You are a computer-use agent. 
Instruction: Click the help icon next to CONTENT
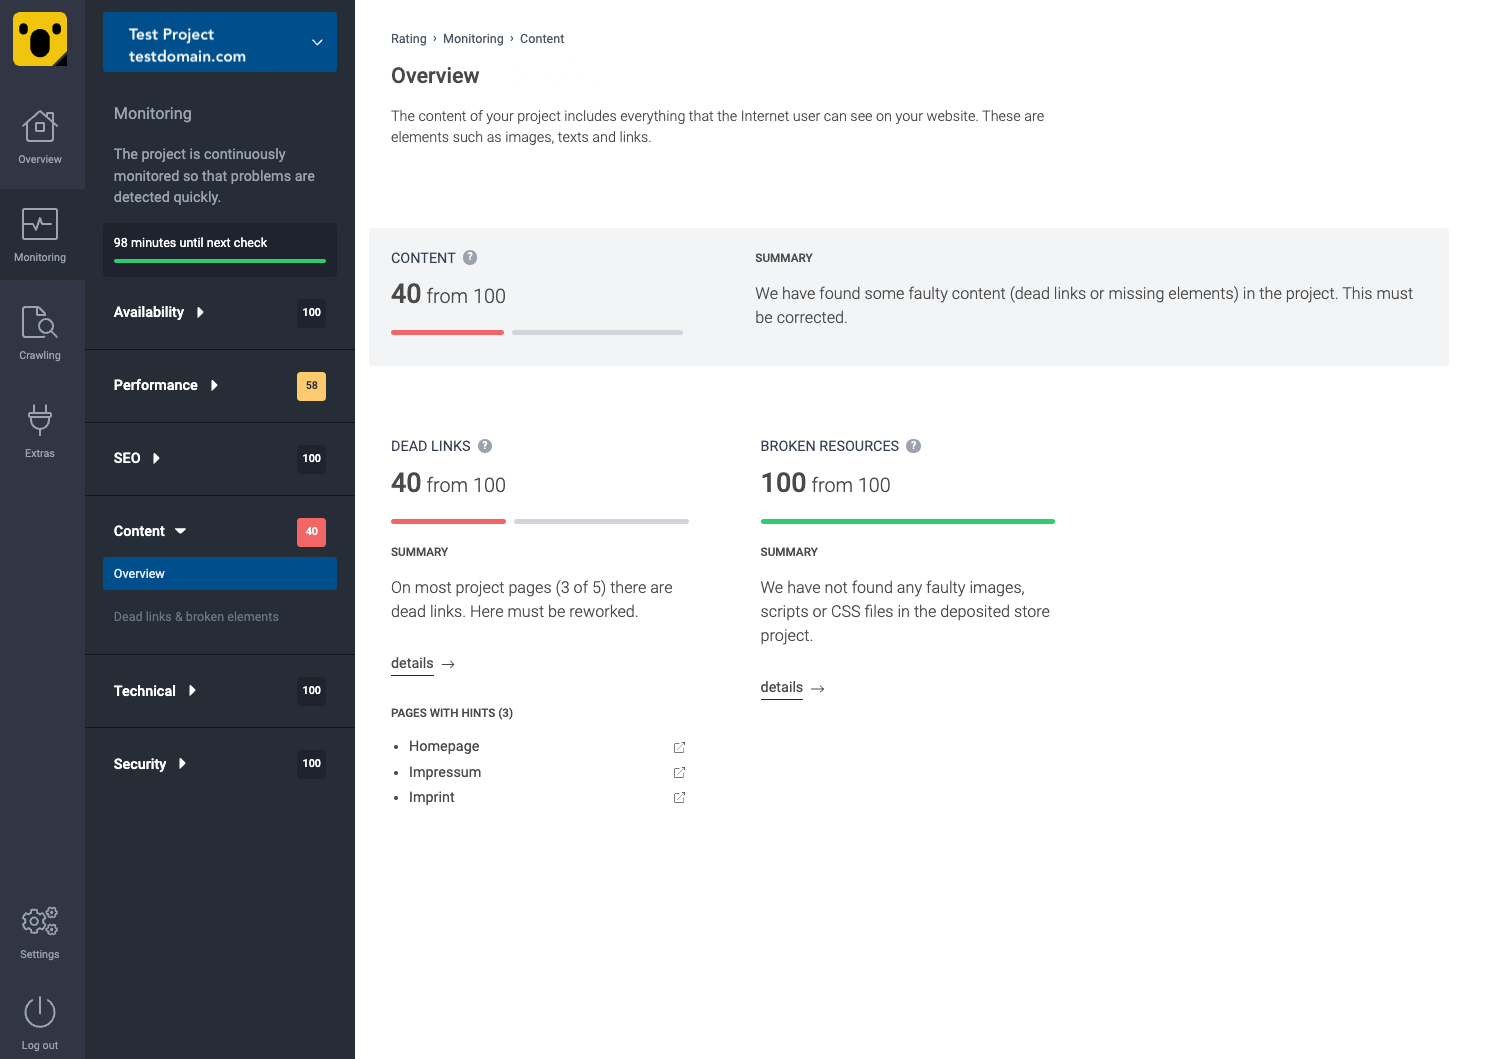coord(470,257)
